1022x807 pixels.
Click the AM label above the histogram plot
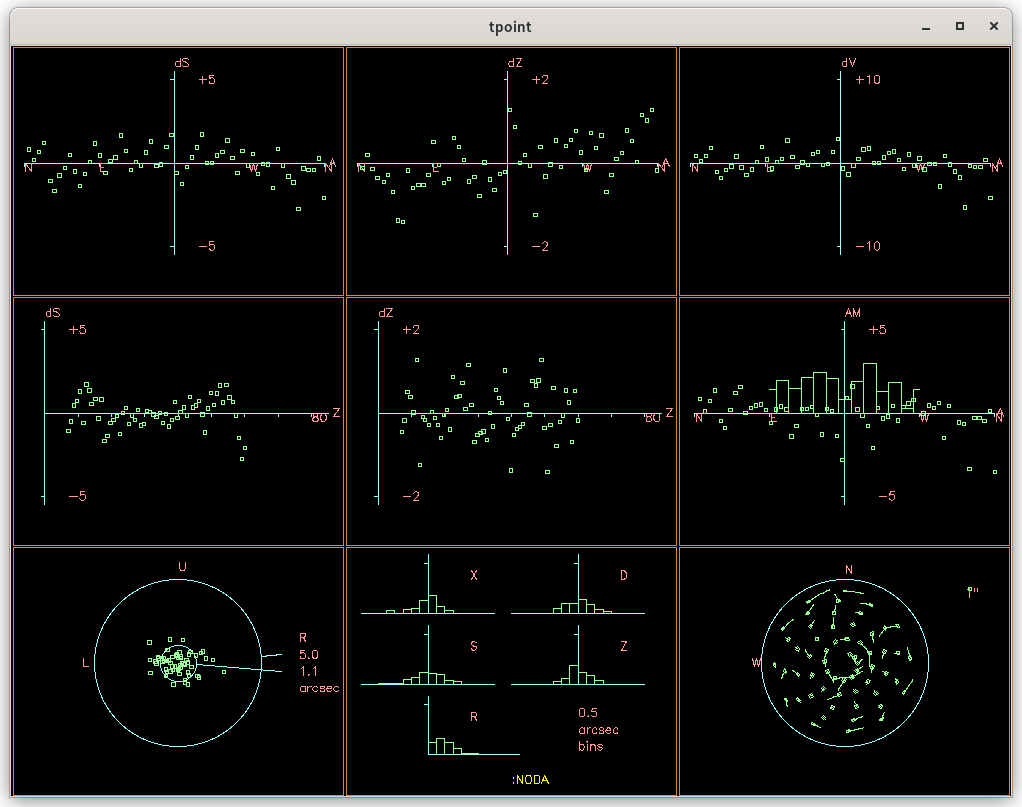tap(852, 313)
